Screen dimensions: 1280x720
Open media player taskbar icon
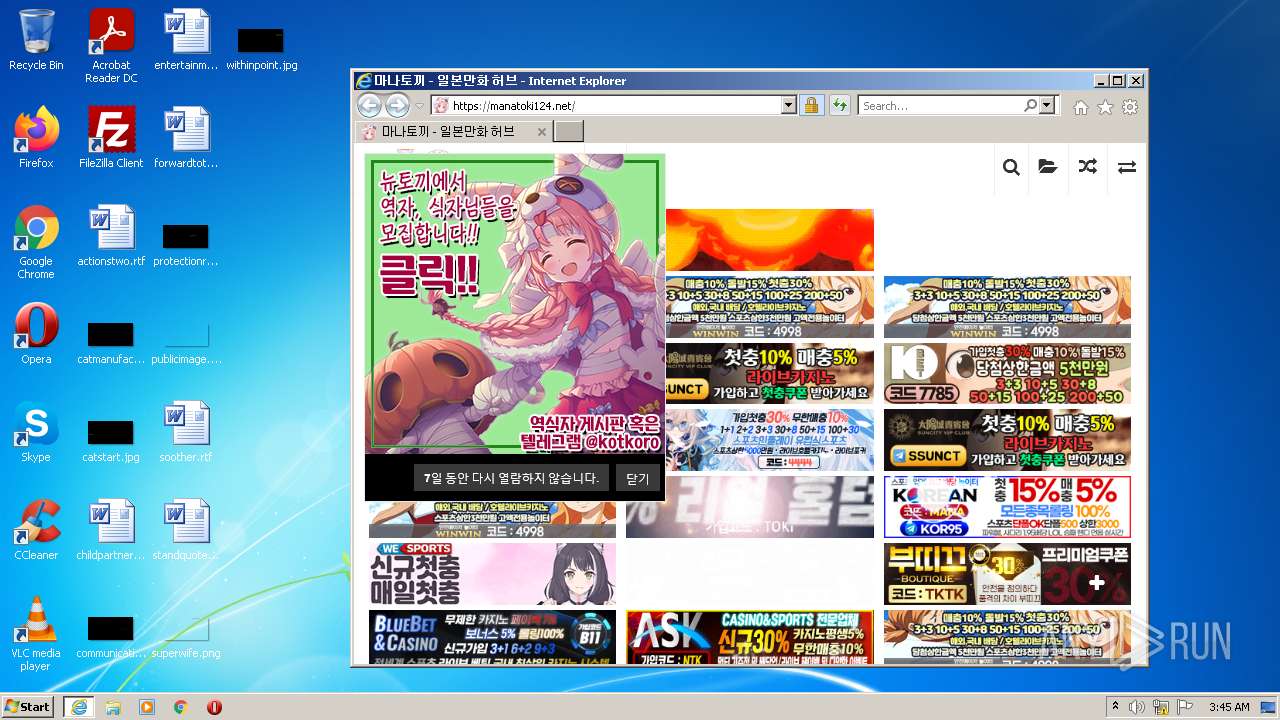(147, 707)
